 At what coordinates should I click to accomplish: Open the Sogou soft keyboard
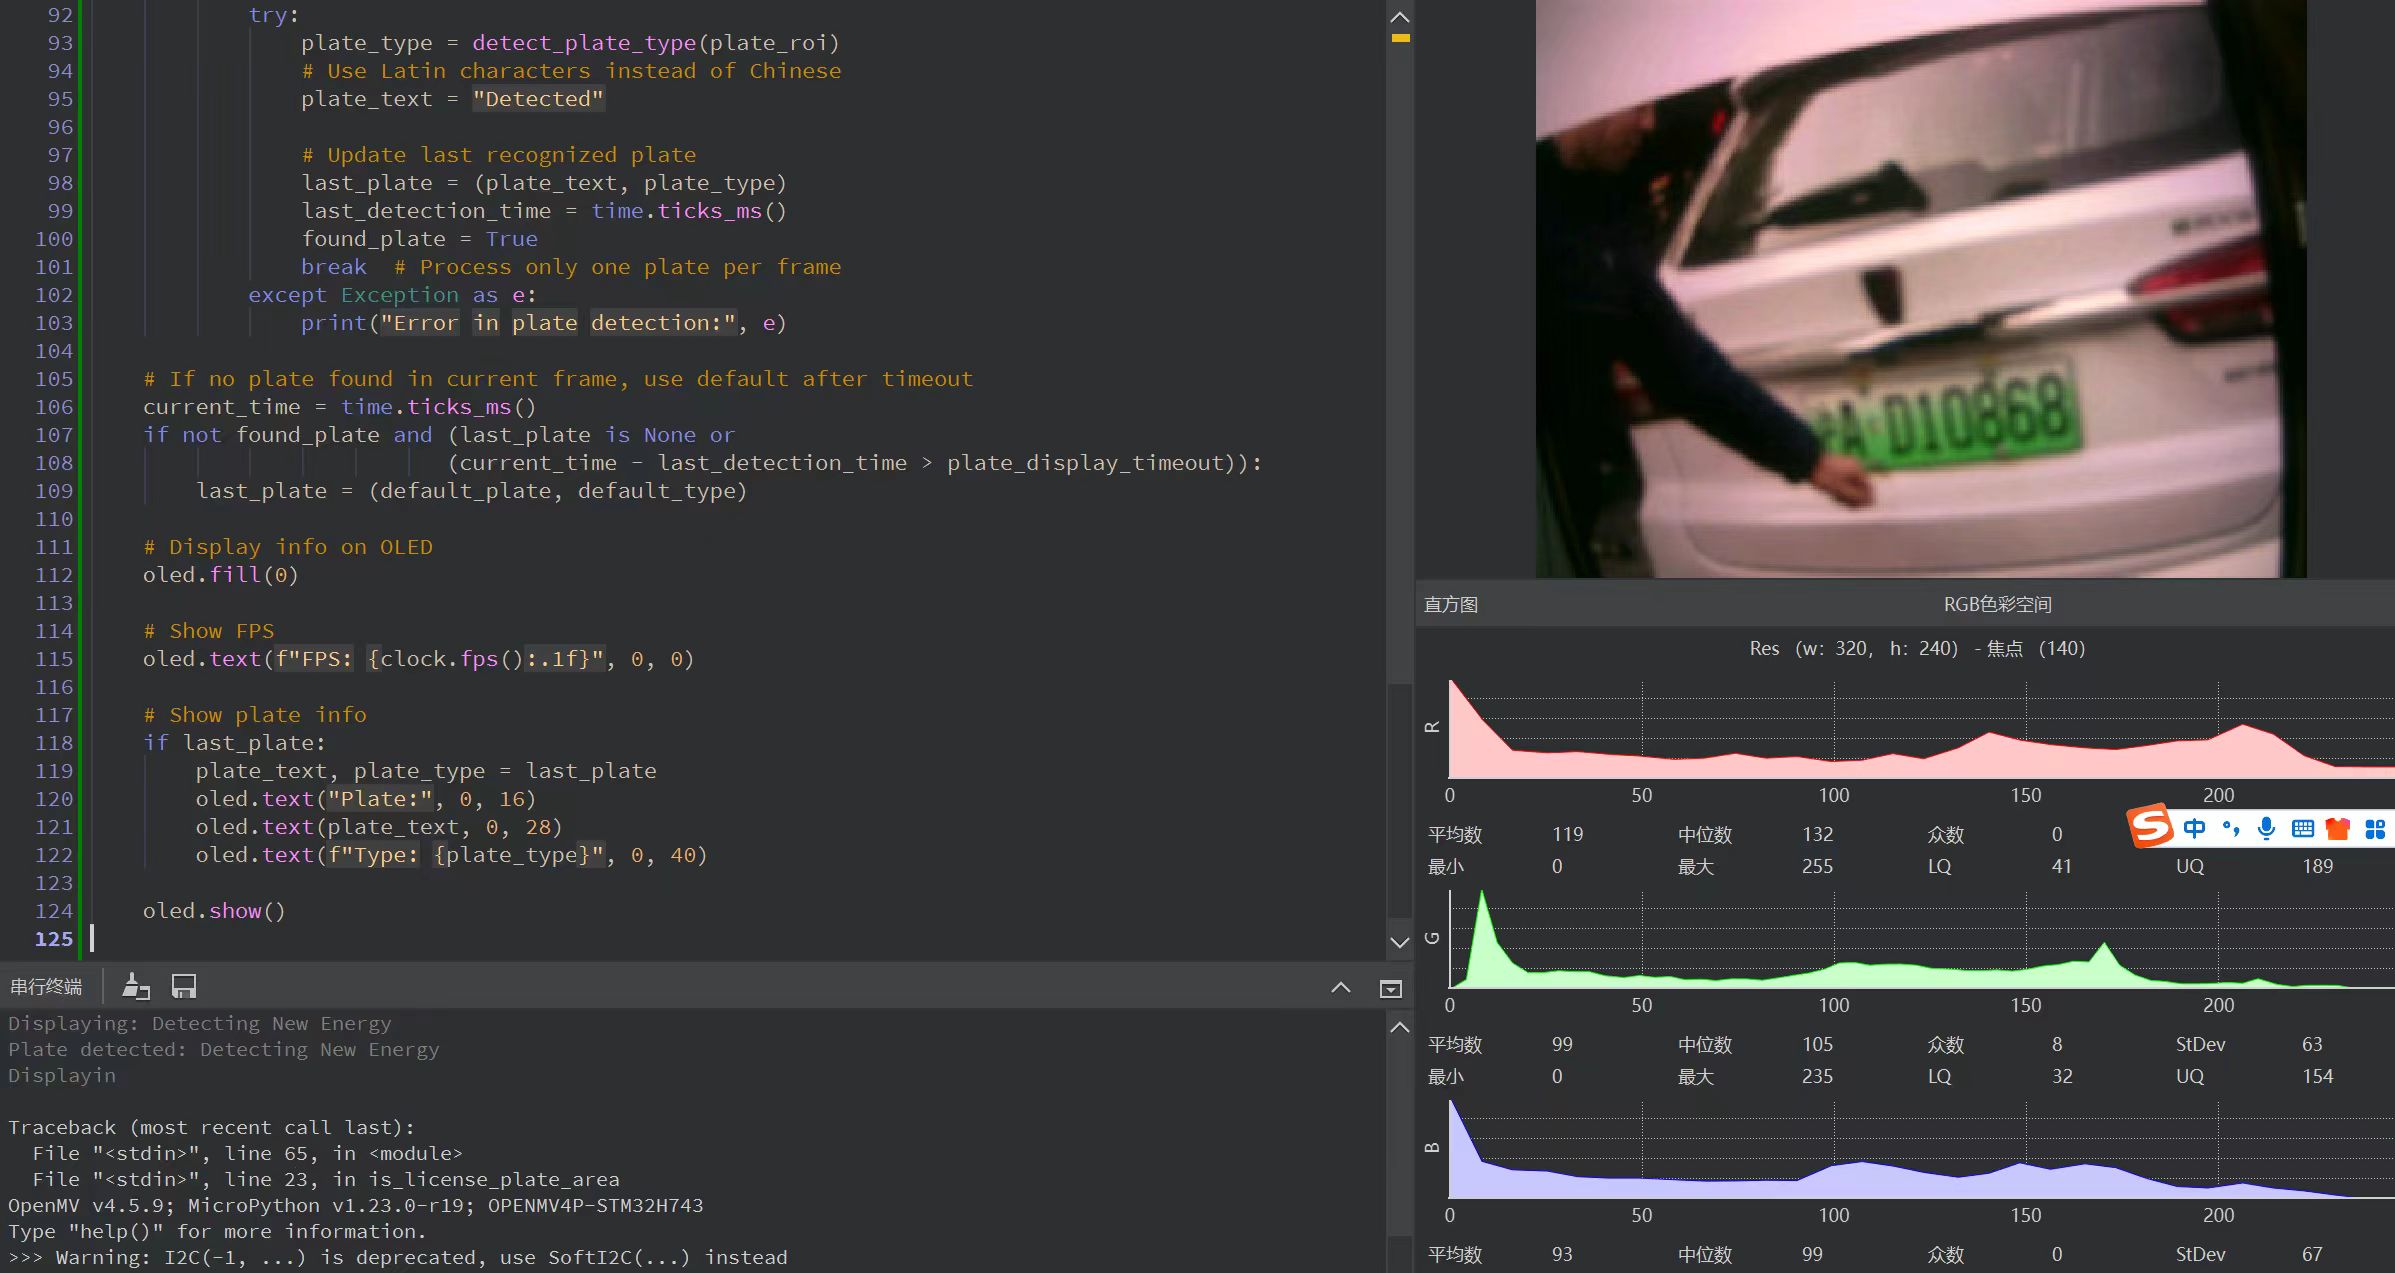2302,828
